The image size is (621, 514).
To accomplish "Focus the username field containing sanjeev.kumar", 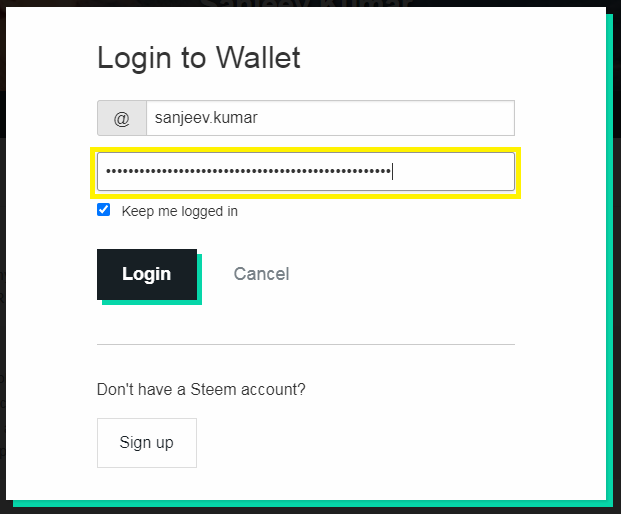I will point(330,118).
